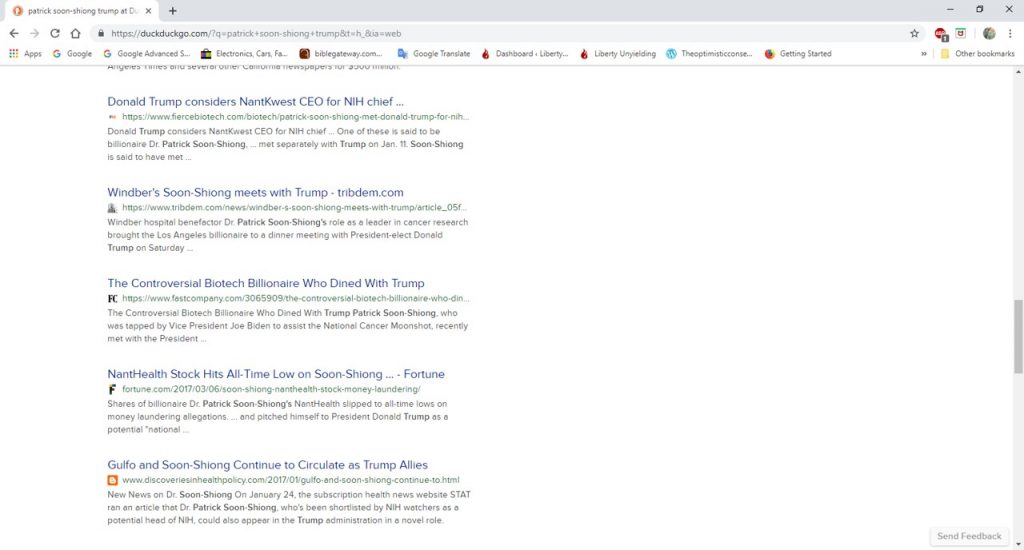Open Google Advanced Search bookmark
This screenshot has height=550, width=1024.
(x=146, y=54)
